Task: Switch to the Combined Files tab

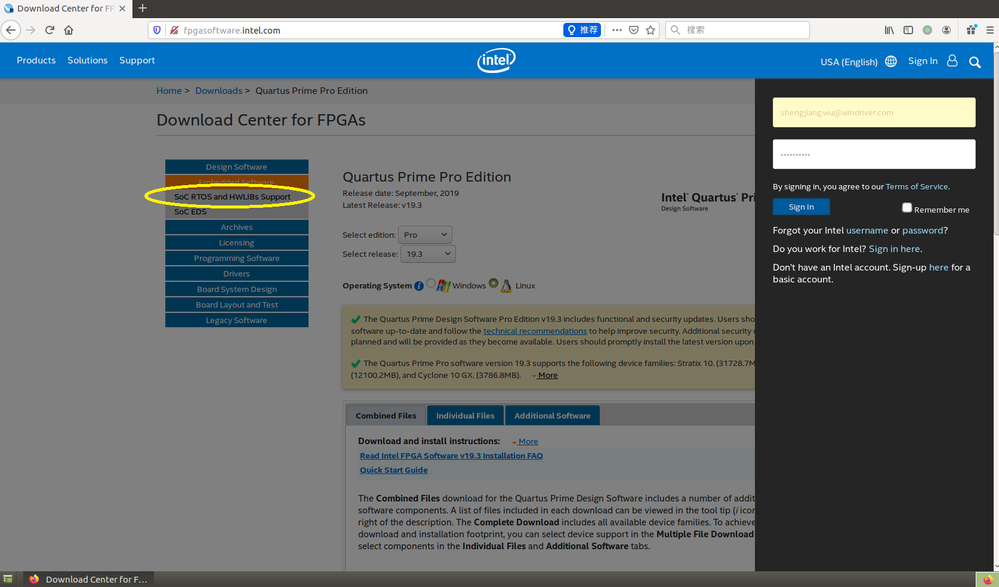Action: point(385,416)
